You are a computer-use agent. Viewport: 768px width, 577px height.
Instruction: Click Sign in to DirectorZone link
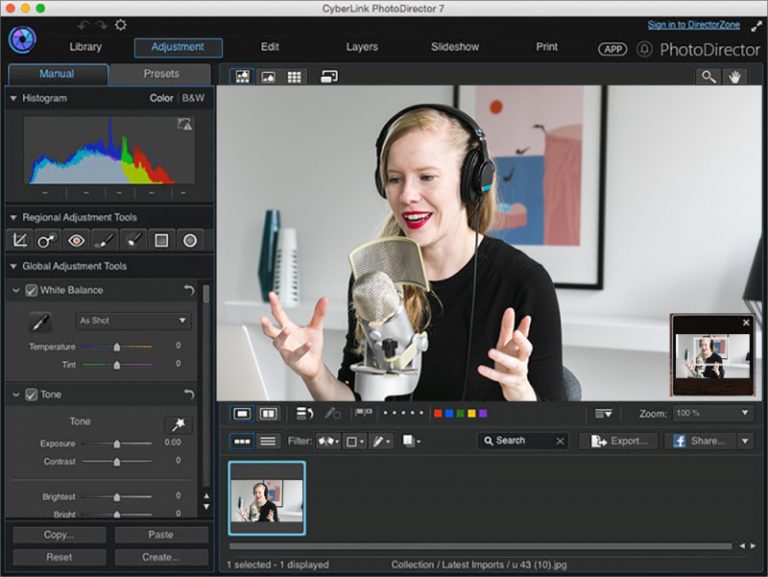[x=694, y=25]
